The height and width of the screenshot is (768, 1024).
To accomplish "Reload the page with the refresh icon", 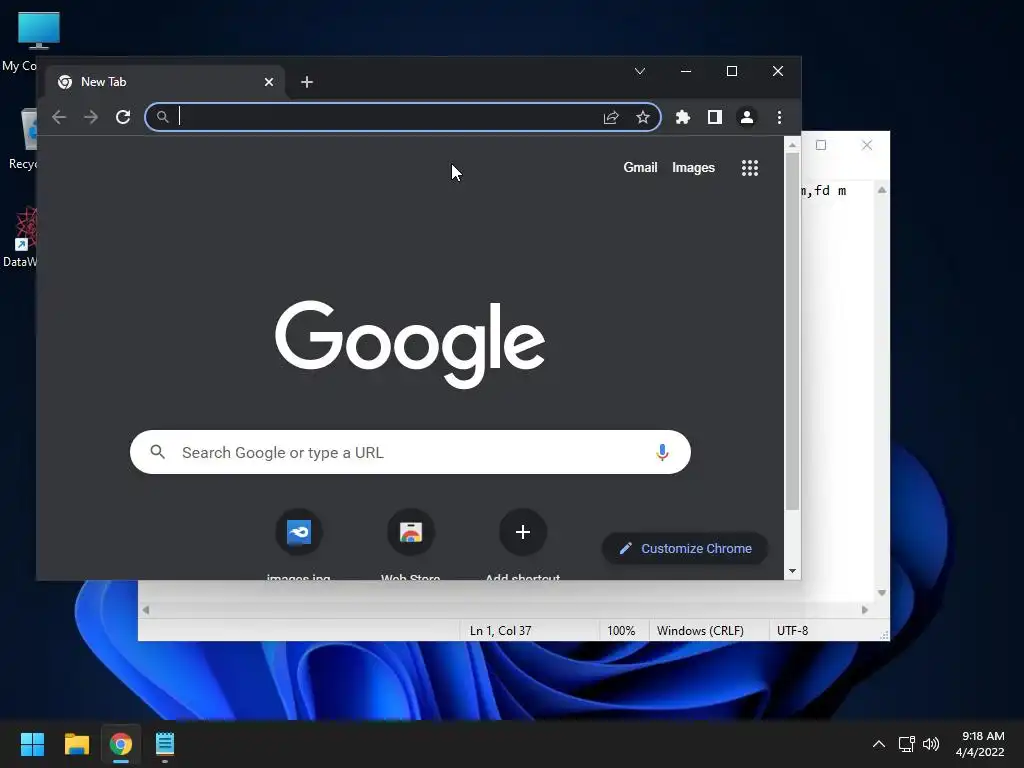I will (123, 117).
